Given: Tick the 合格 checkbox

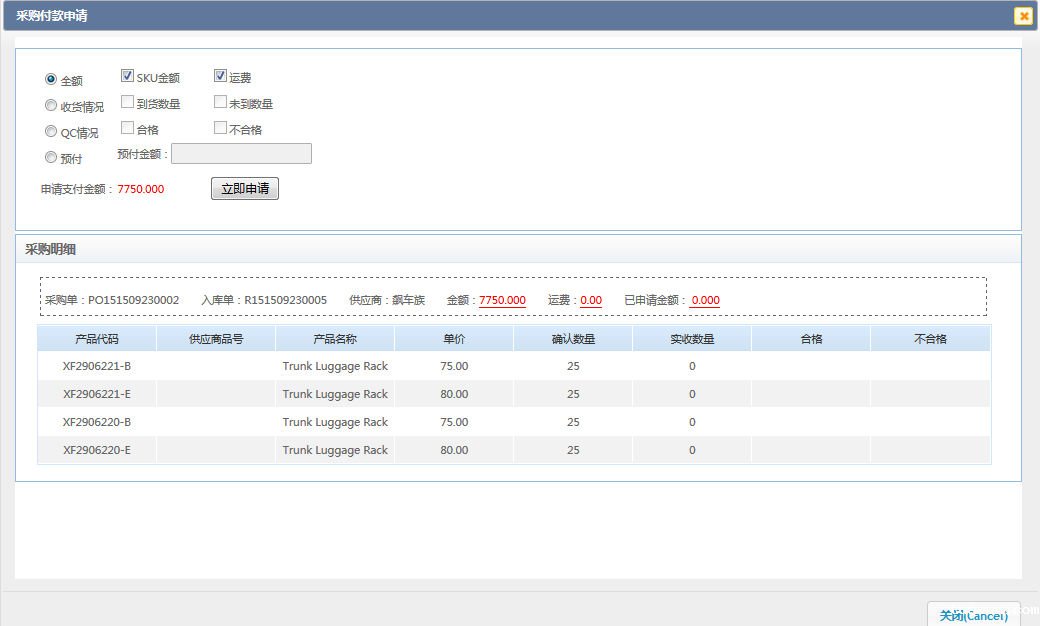Looking at the screenshot, I should pos(127,128).
